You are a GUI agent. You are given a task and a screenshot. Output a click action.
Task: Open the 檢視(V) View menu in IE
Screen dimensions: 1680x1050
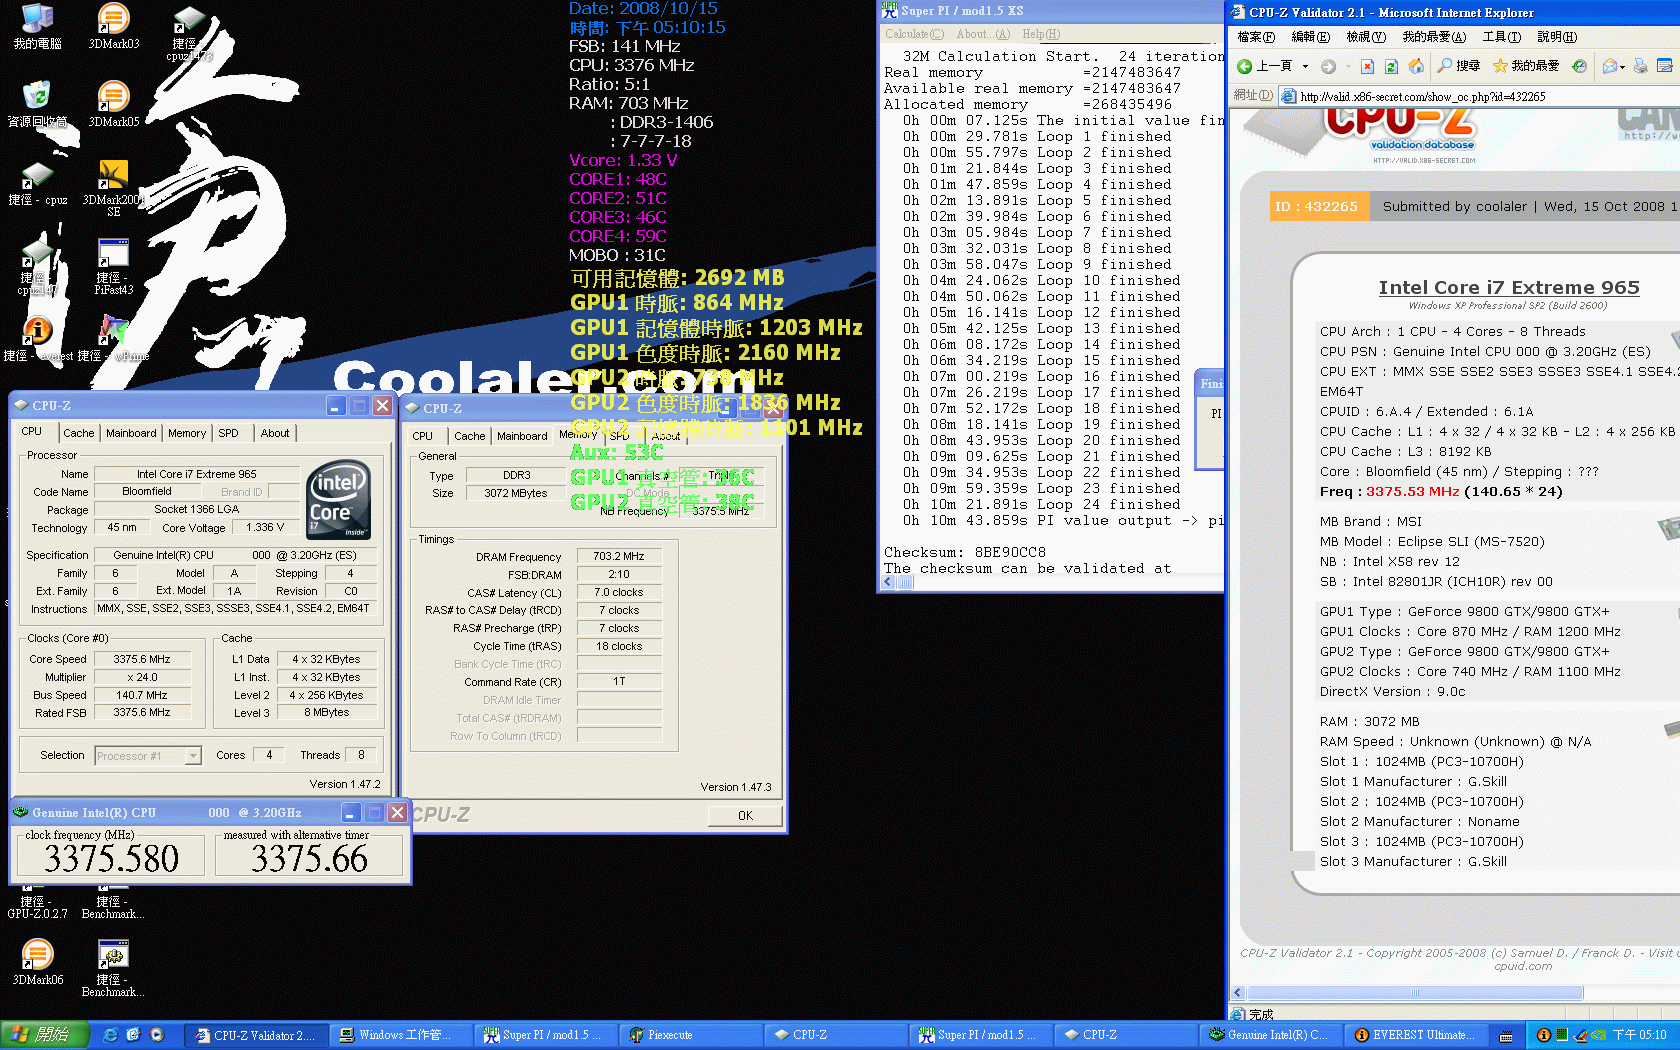click(x=1365, y=37)
